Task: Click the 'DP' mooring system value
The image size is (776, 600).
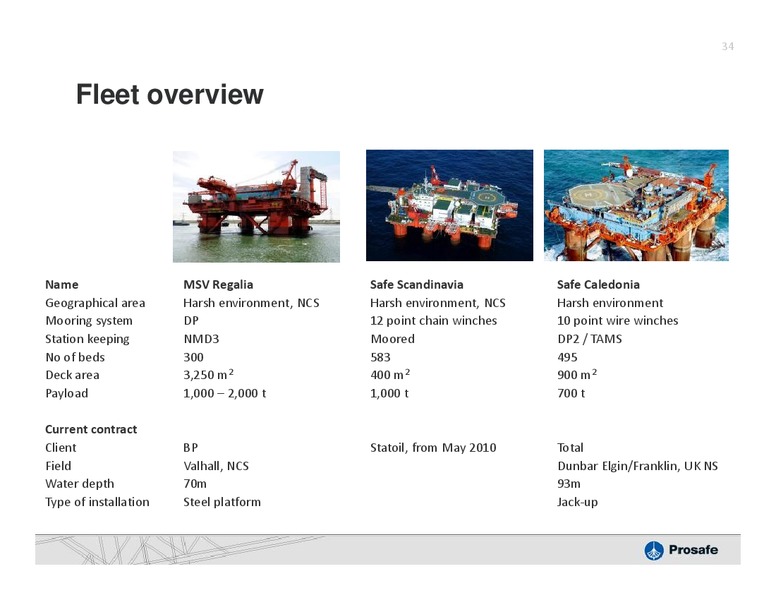Action: coord(191,321)
